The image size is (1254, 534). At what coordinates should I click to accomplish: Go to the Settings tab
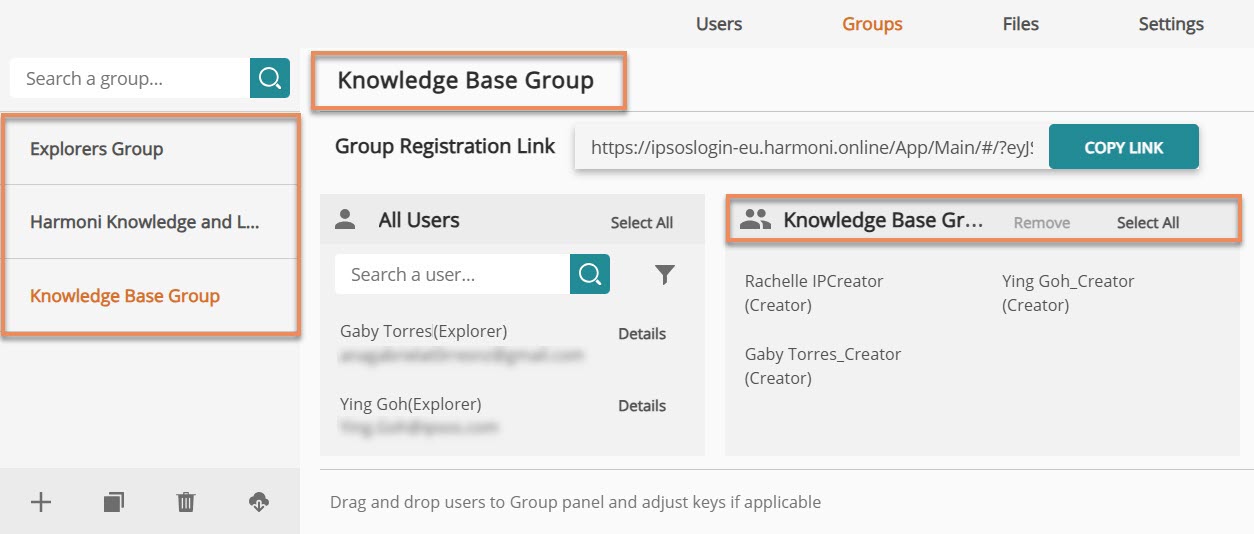[1171, 24]
